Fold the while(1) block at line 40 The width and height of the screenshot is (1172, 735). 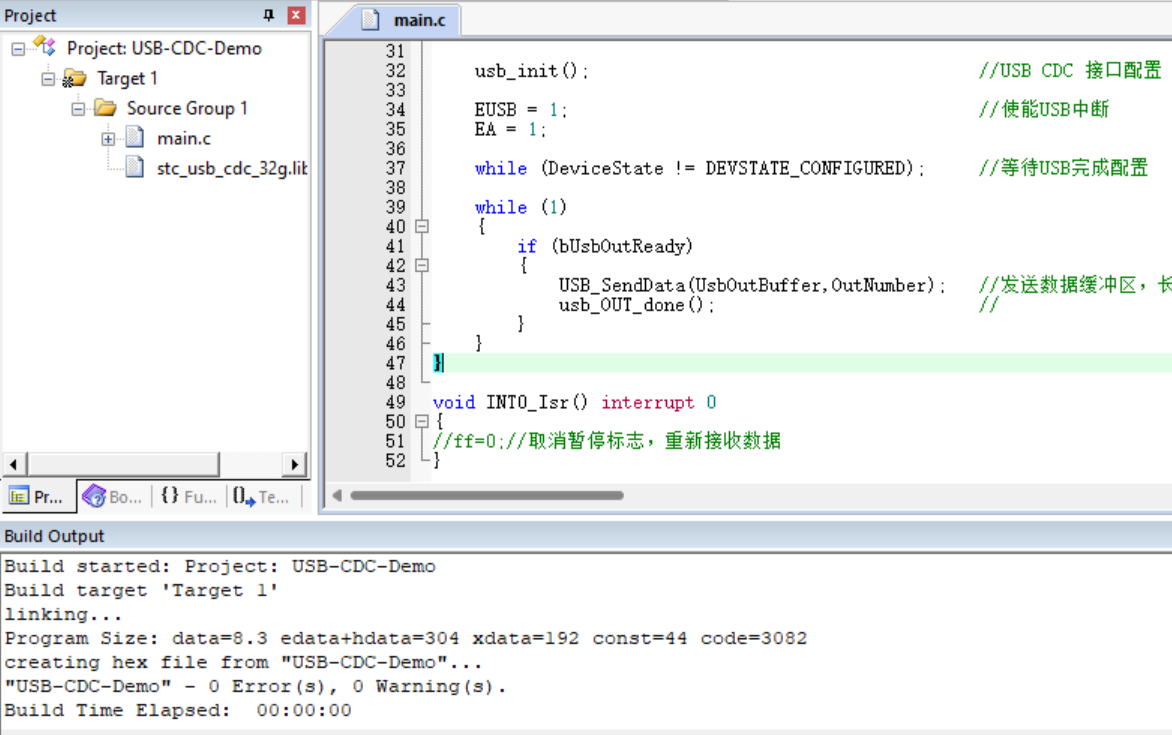click(422, 227)
